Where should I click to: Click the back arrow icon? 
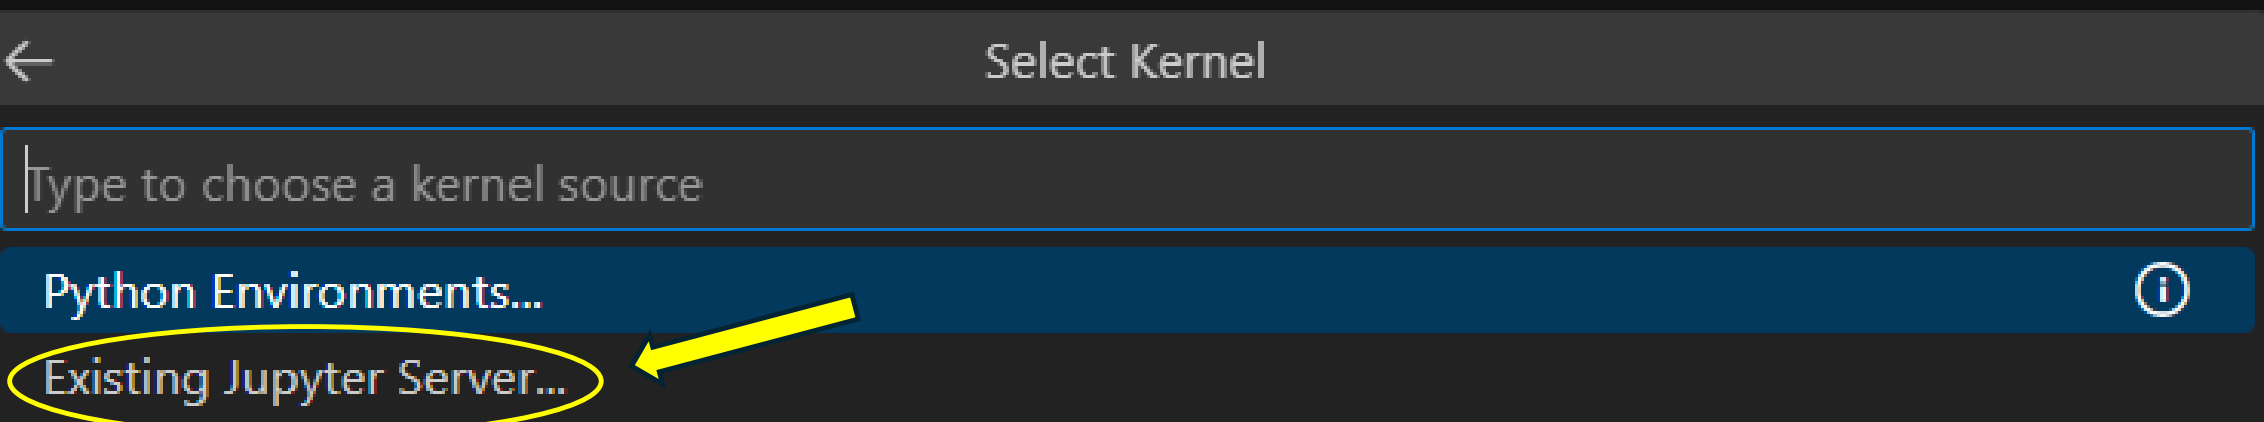coord(29,61)
